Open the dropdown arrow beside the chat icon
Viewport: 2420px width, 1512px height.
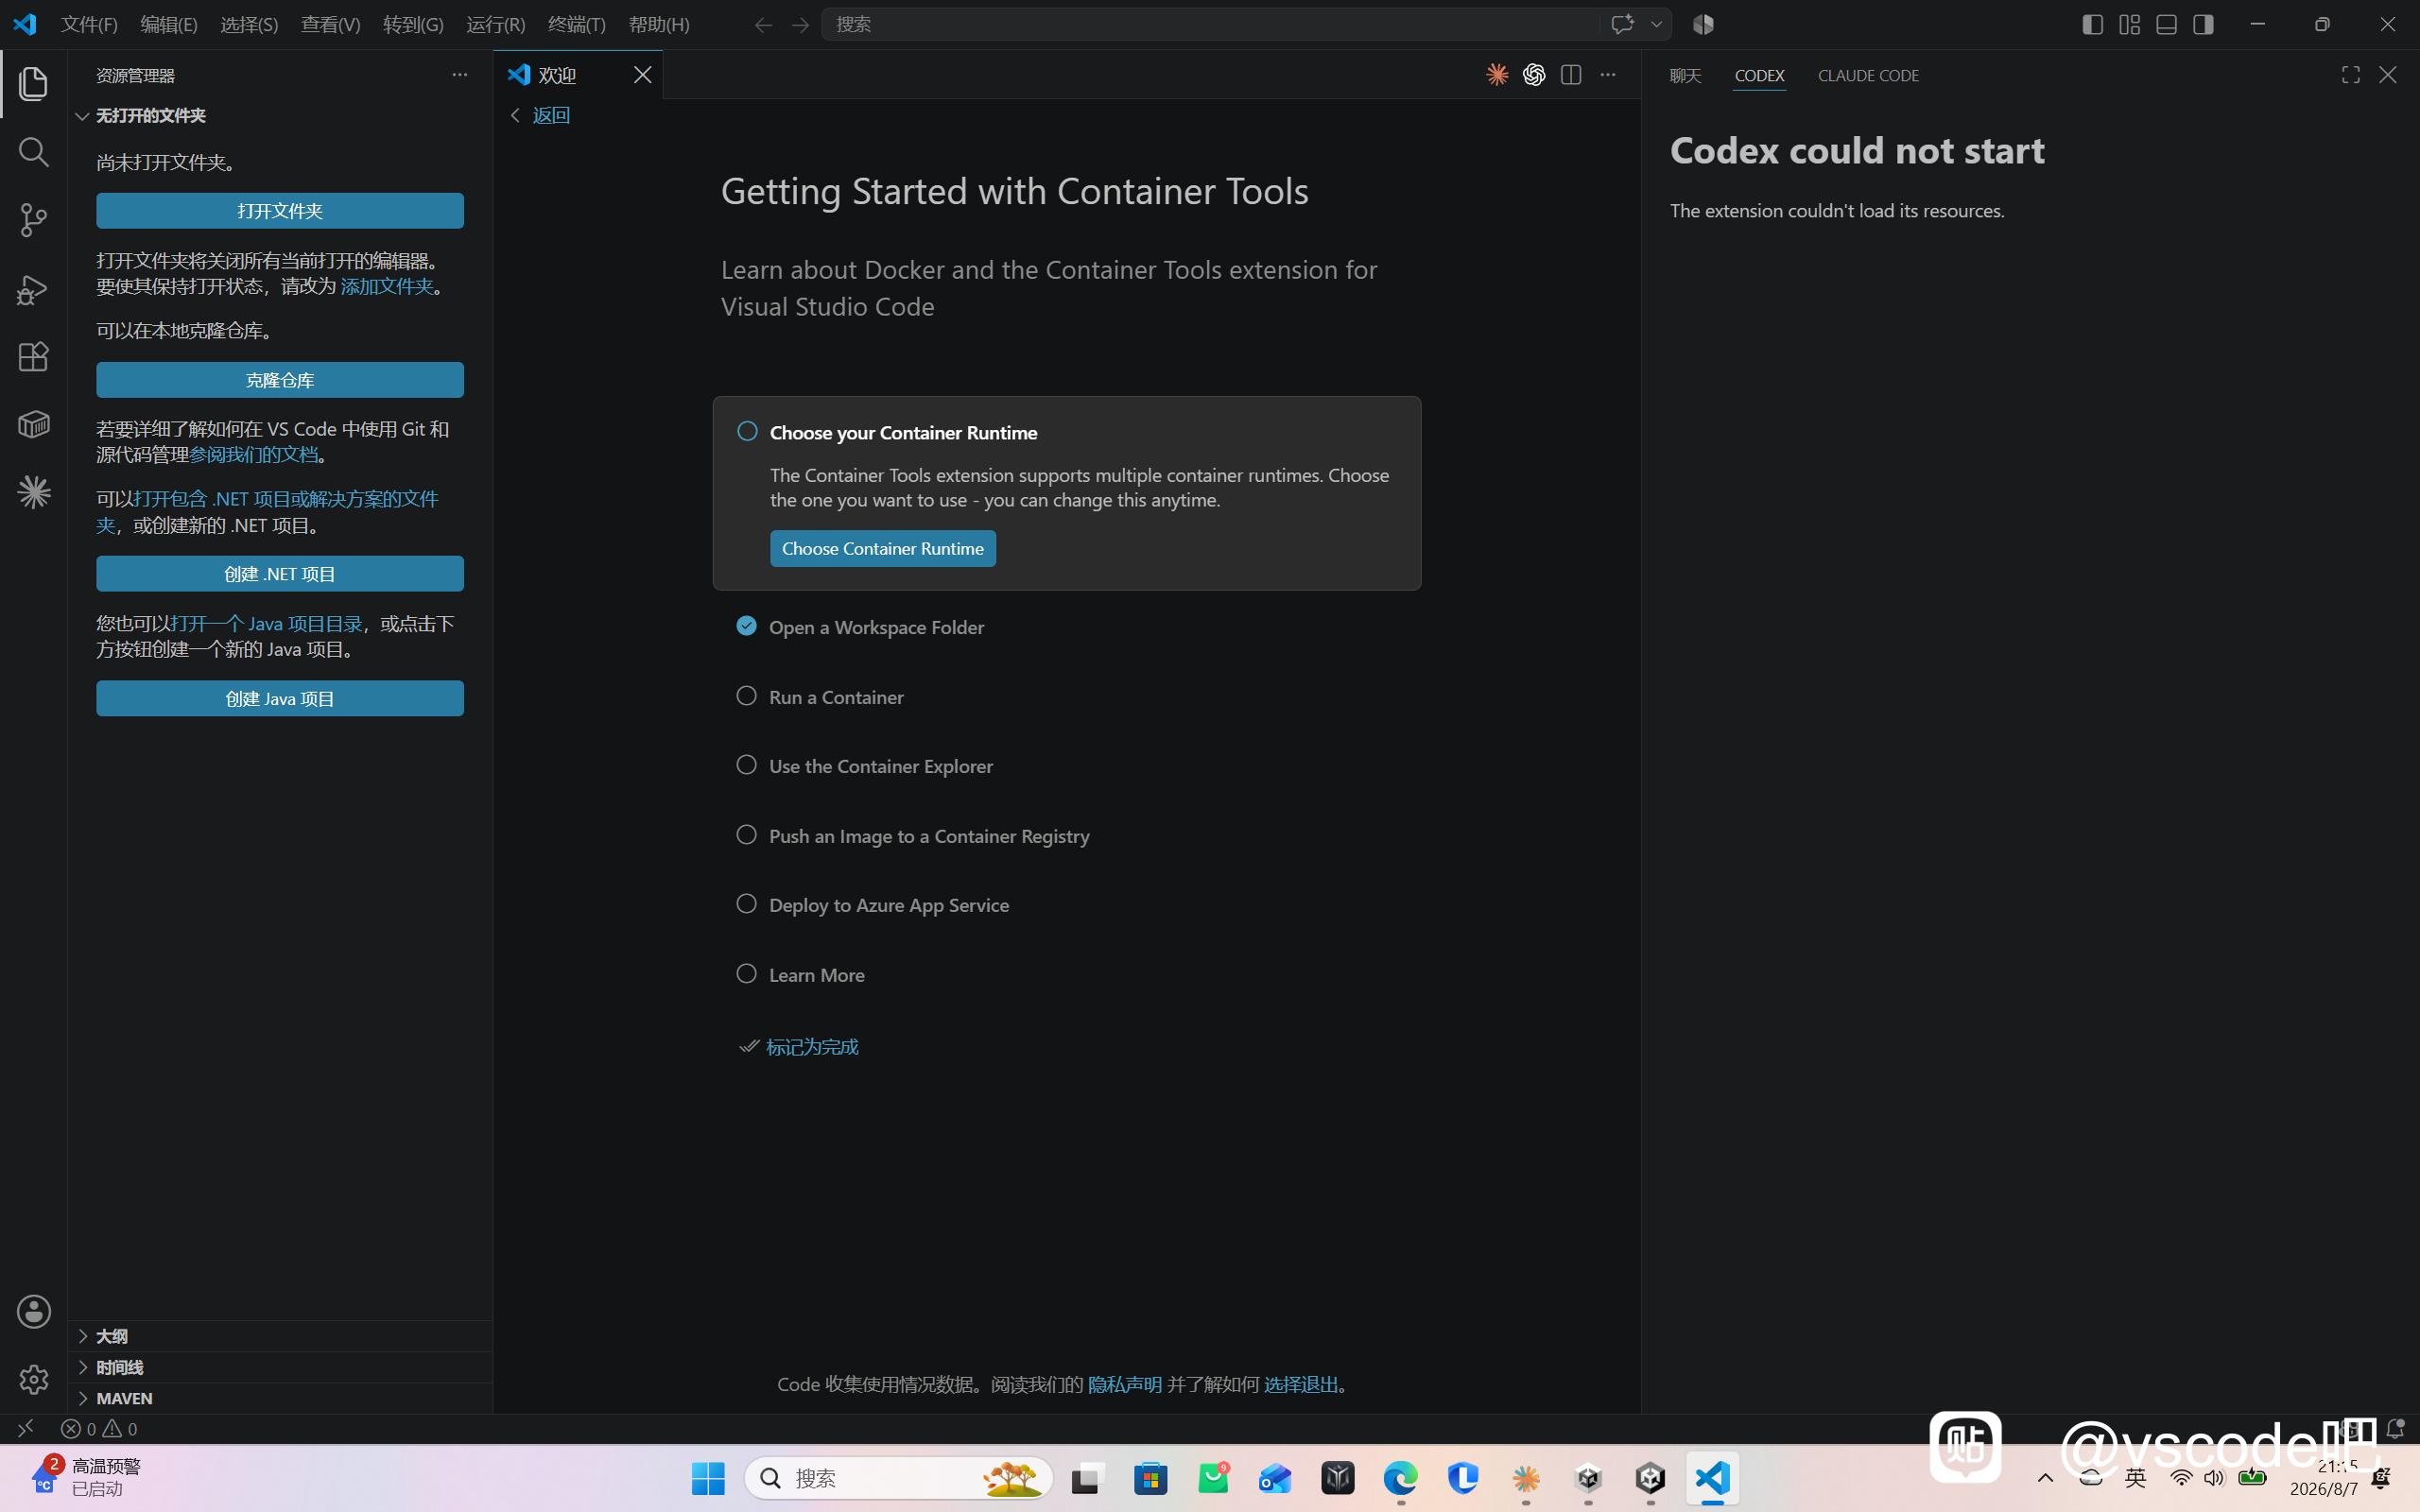pos(1656,24)
